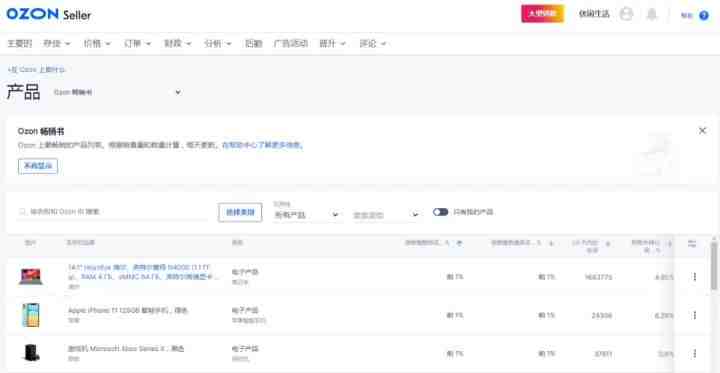Click the OZON Seller logo
This screenshot has height=373, width=720.
pyautogui.click(x=49, y=14)
